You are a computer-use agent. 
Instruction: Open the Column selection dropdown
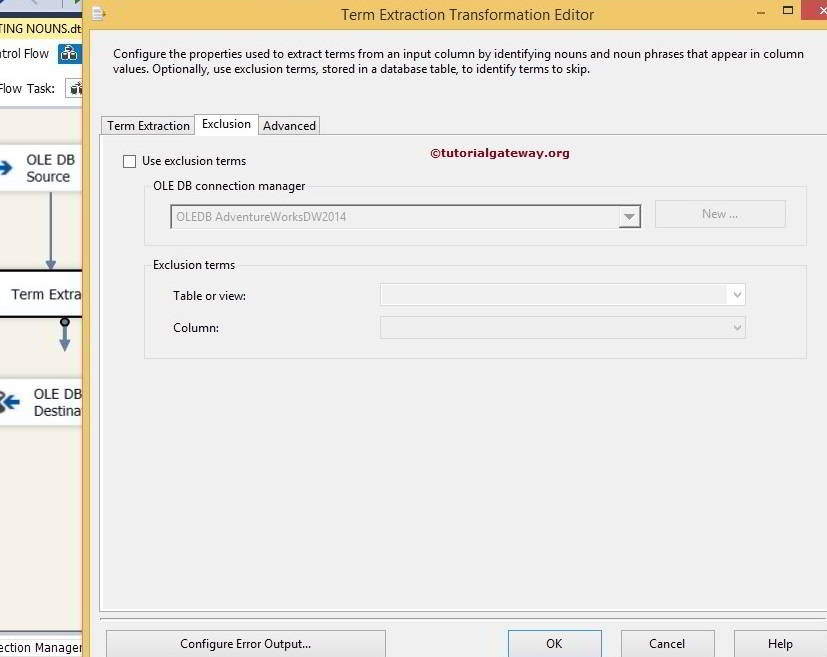coord(737,327)
